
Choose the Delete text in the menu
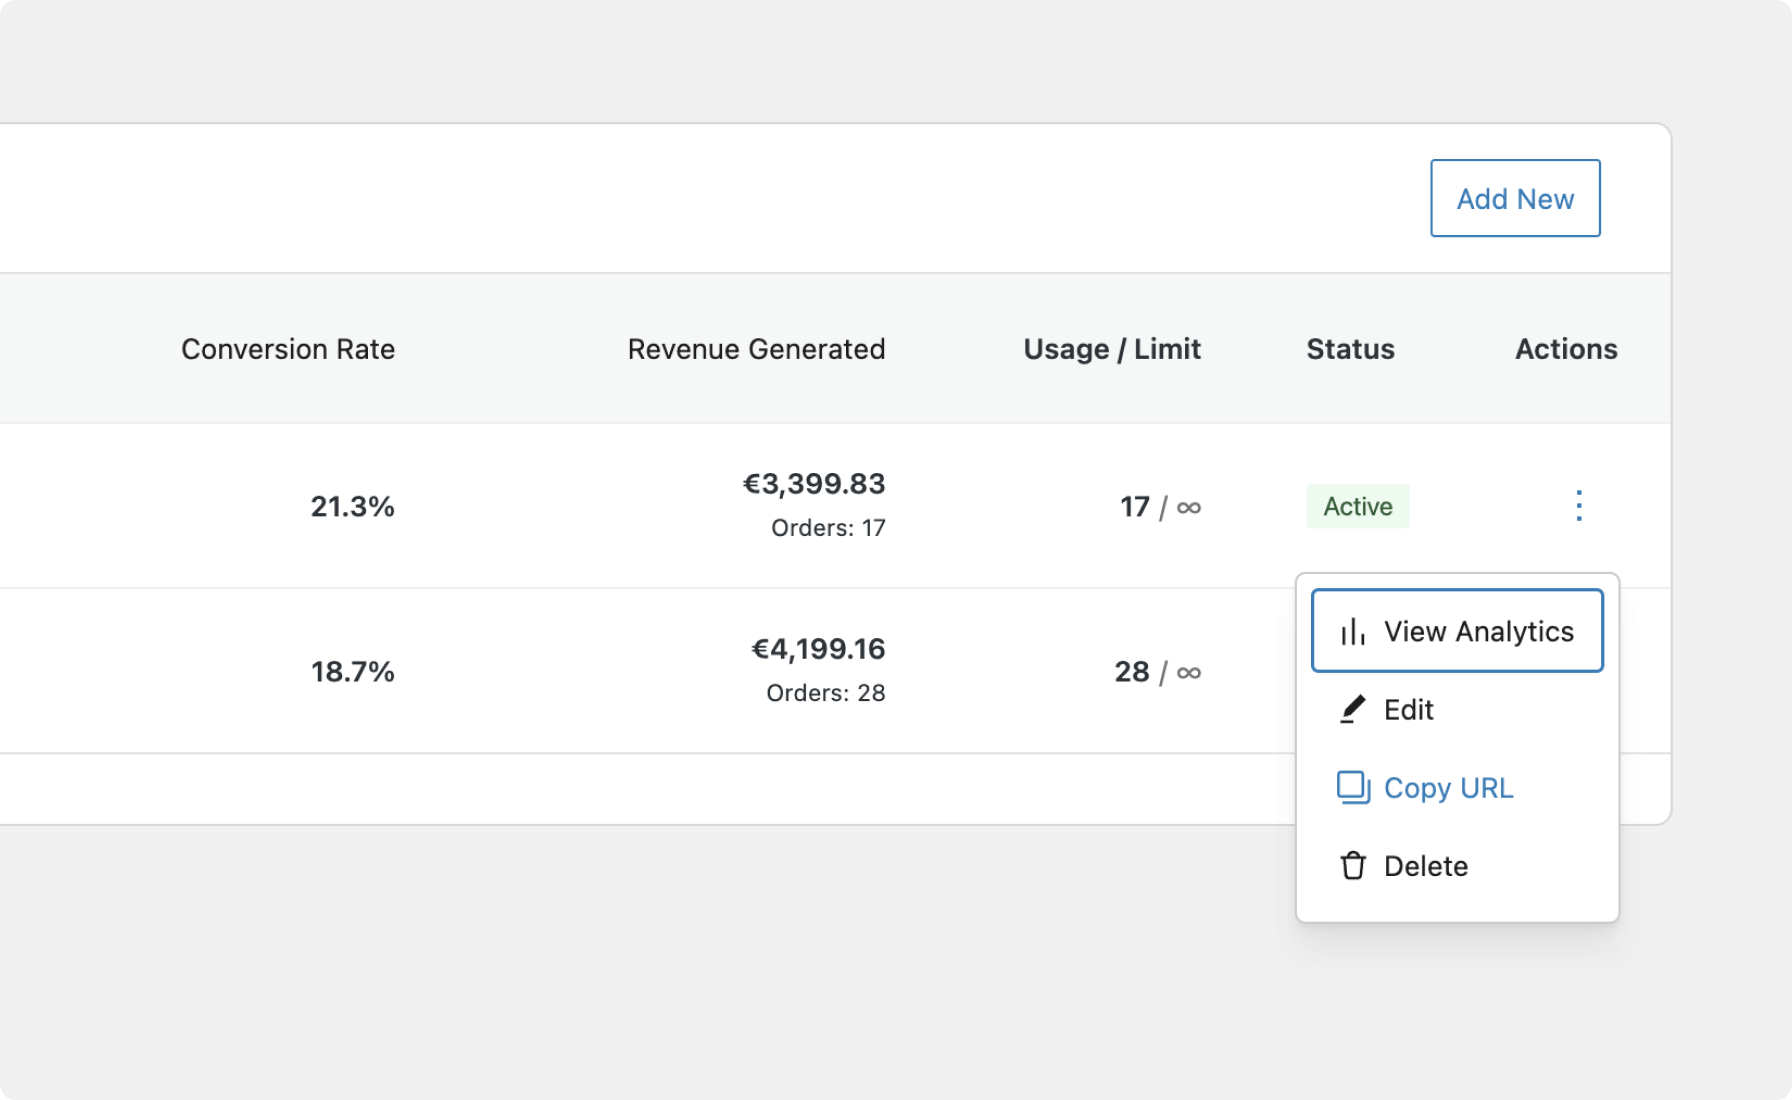click(x=1425, y=866)
